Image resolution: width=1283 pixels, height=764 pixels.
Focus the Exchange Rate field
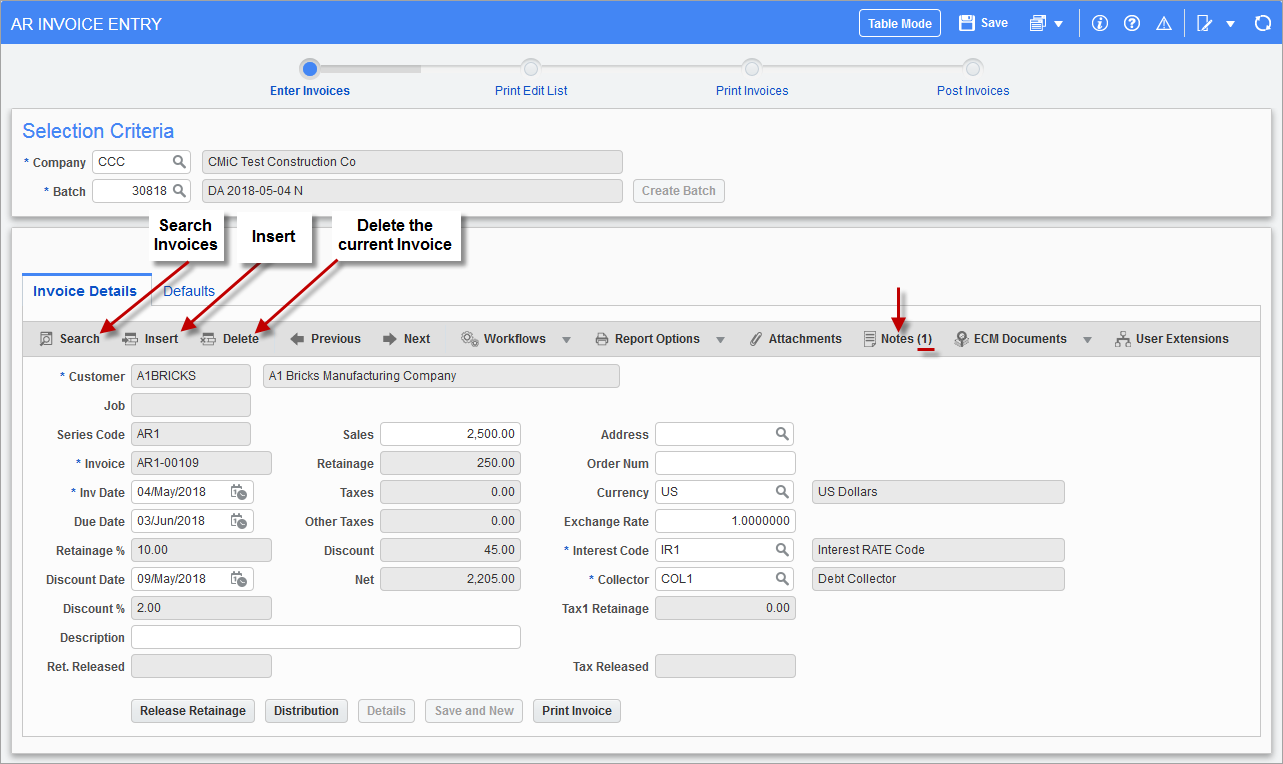pyautogui.click(x=725, y=521)
